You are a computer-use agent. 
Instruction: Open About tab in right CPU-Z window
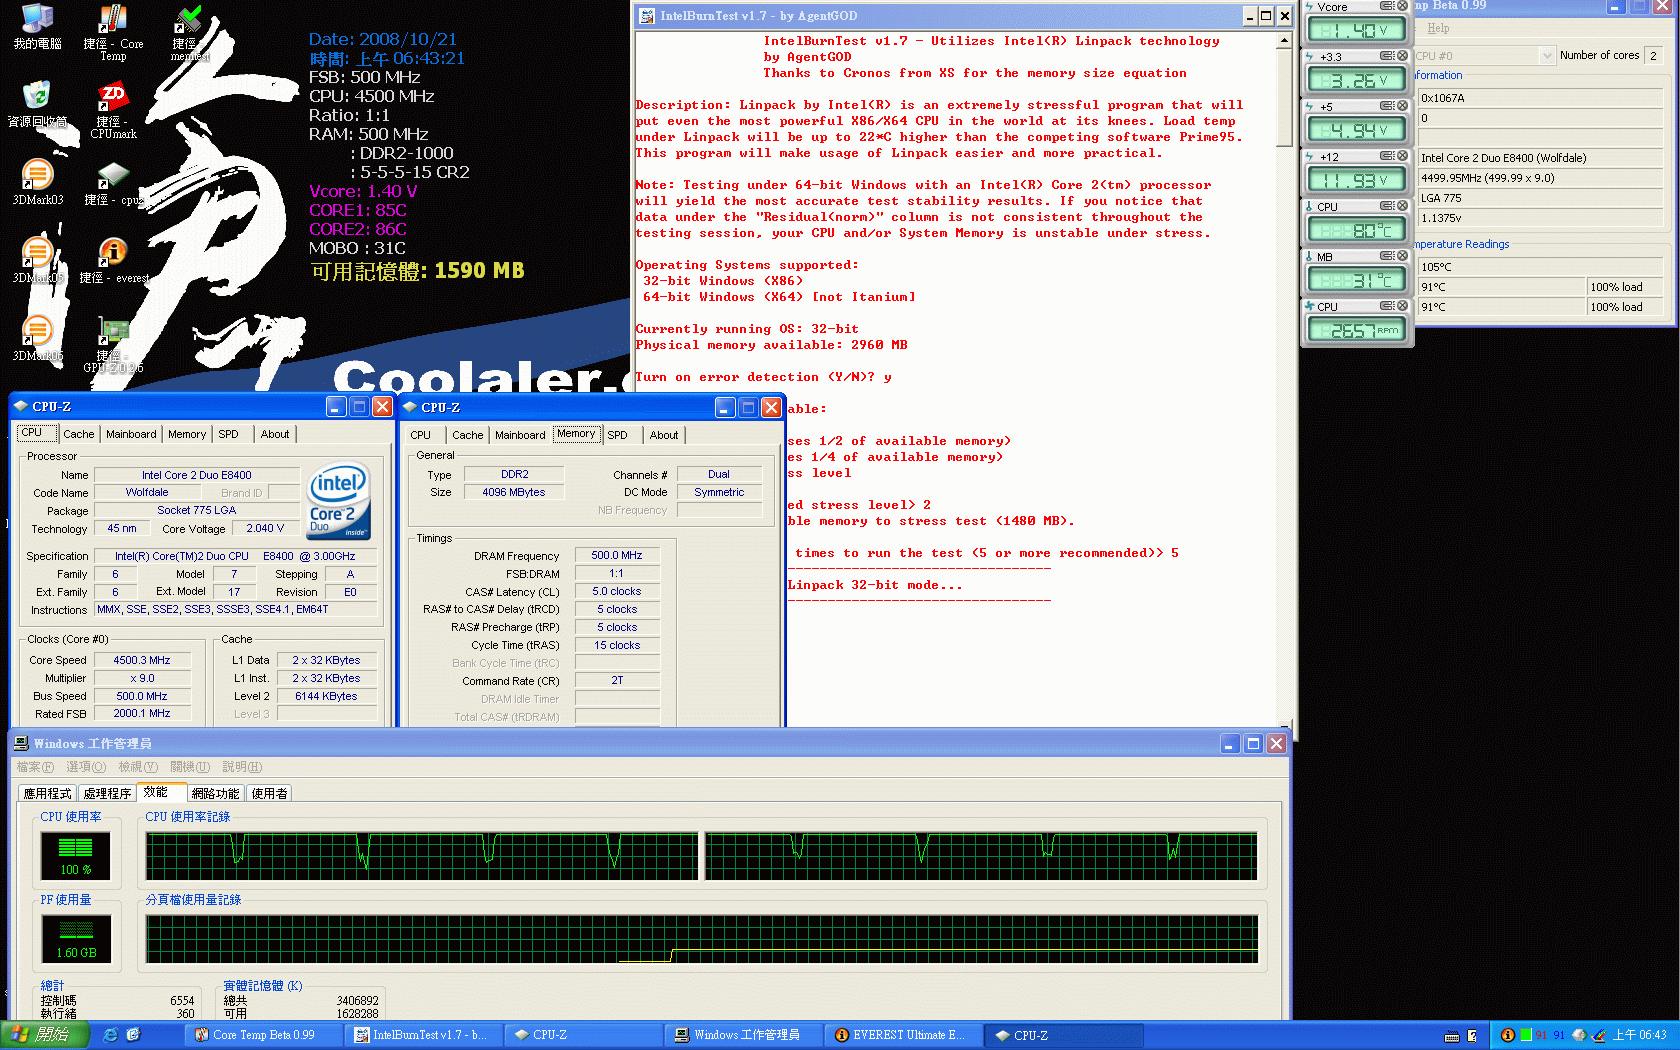(x=664, y=435)
